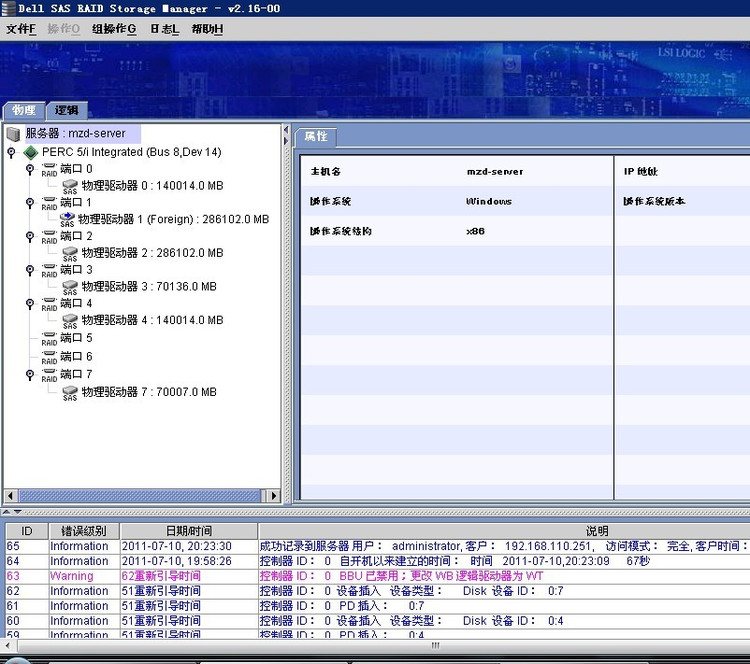Click the mzd-server host name value
This screenshot has width=750, height=664.
[495, 171]
